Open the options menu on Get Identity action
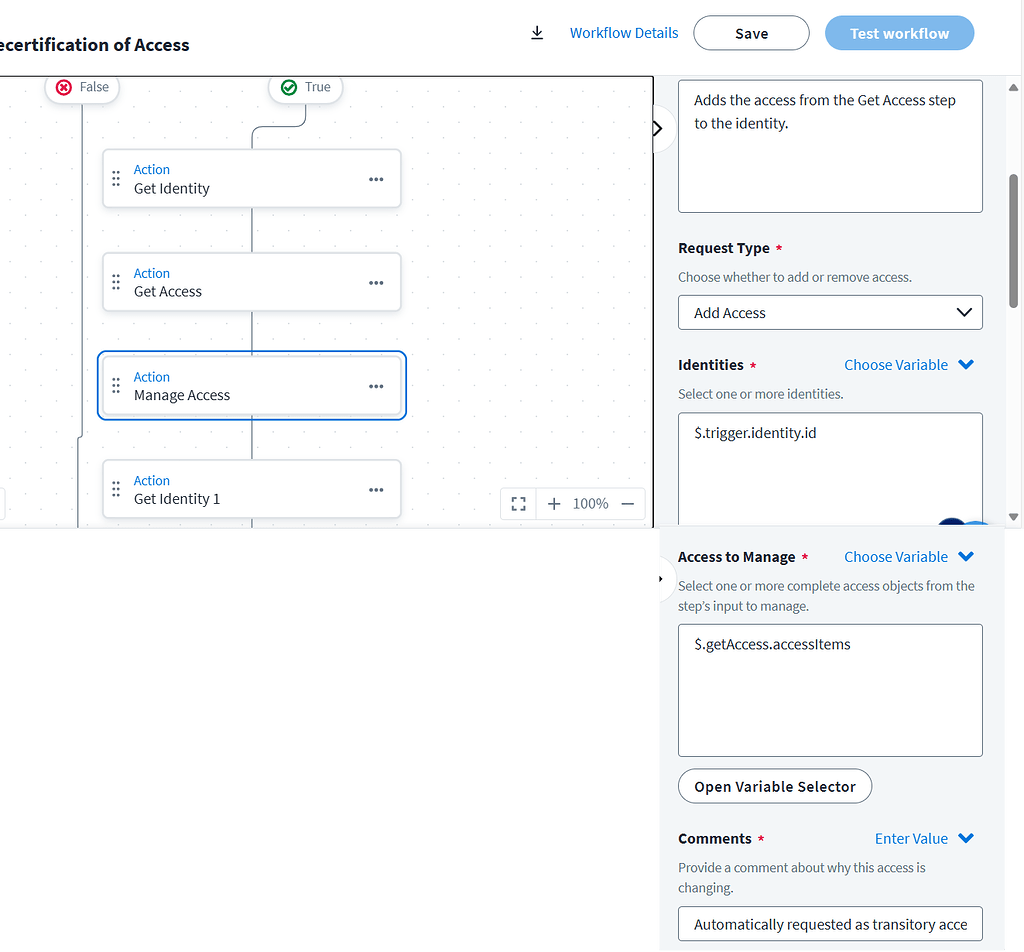Image resolution: width=1024 pixels, height=952 pixels. click(376, 178)
